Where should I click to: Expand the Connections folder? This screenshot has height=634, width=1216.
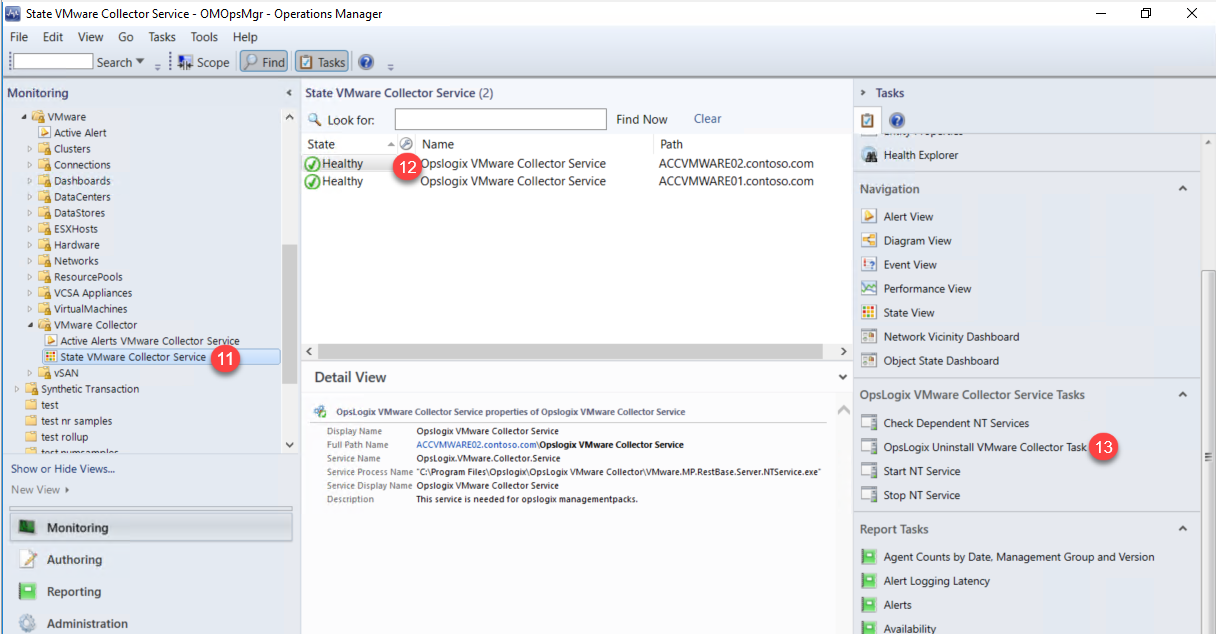tap(30, 165)
